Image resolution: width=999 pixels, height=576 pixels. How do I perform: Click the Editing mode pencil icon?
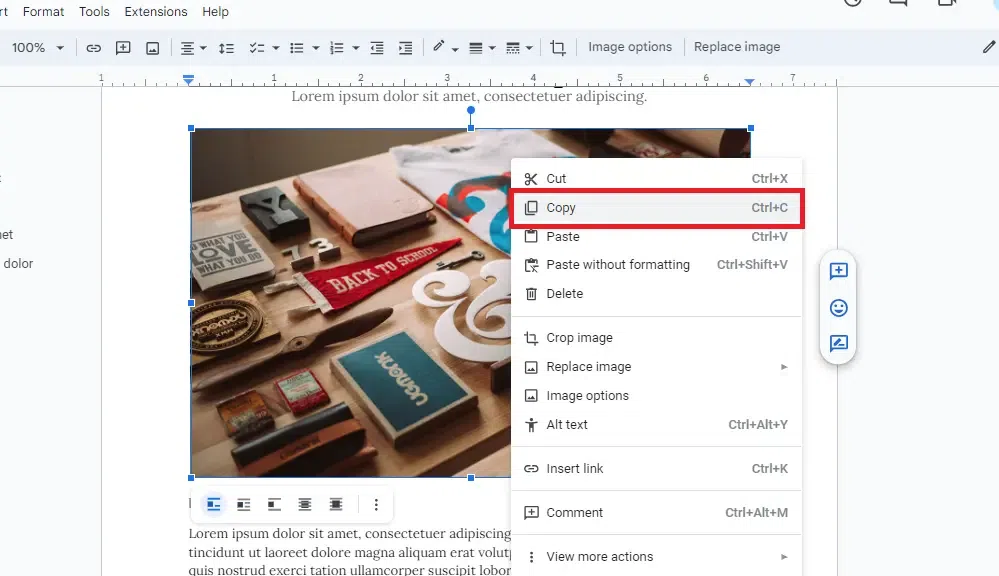(x=988, y=47)
